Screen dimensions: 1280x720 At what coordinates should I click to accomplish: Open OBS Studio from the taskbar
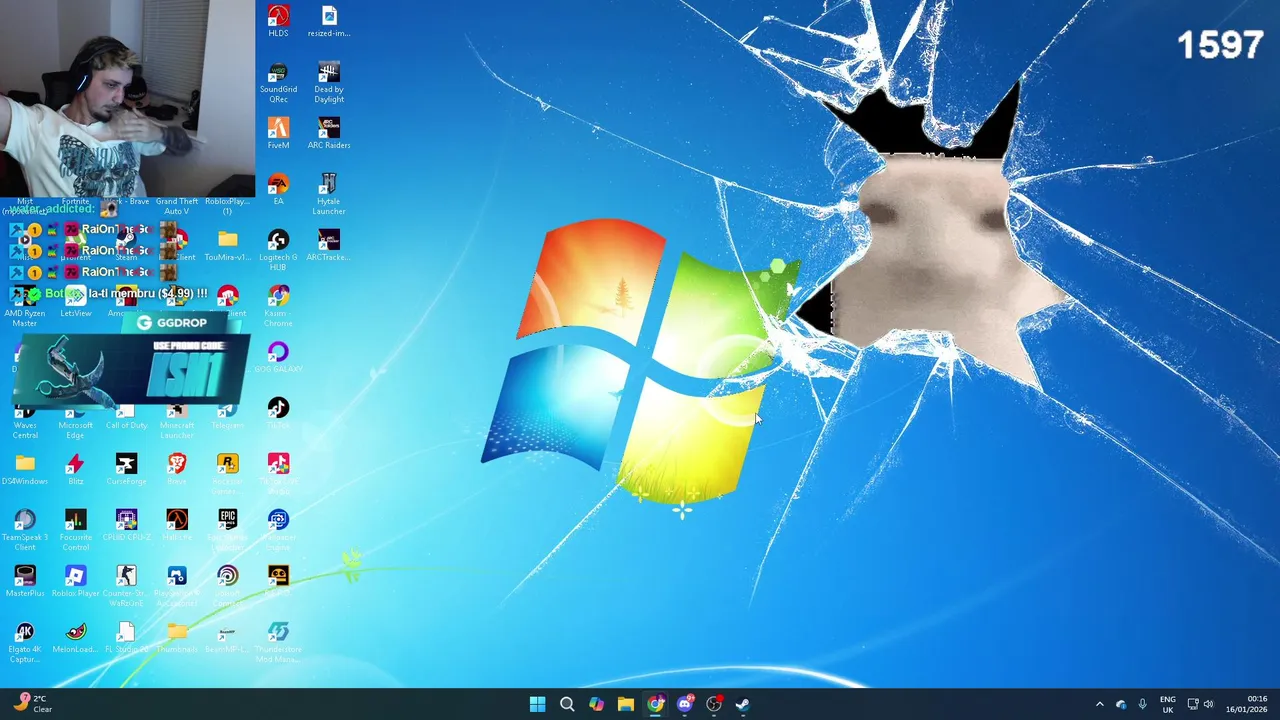click(x=714, y=704)
